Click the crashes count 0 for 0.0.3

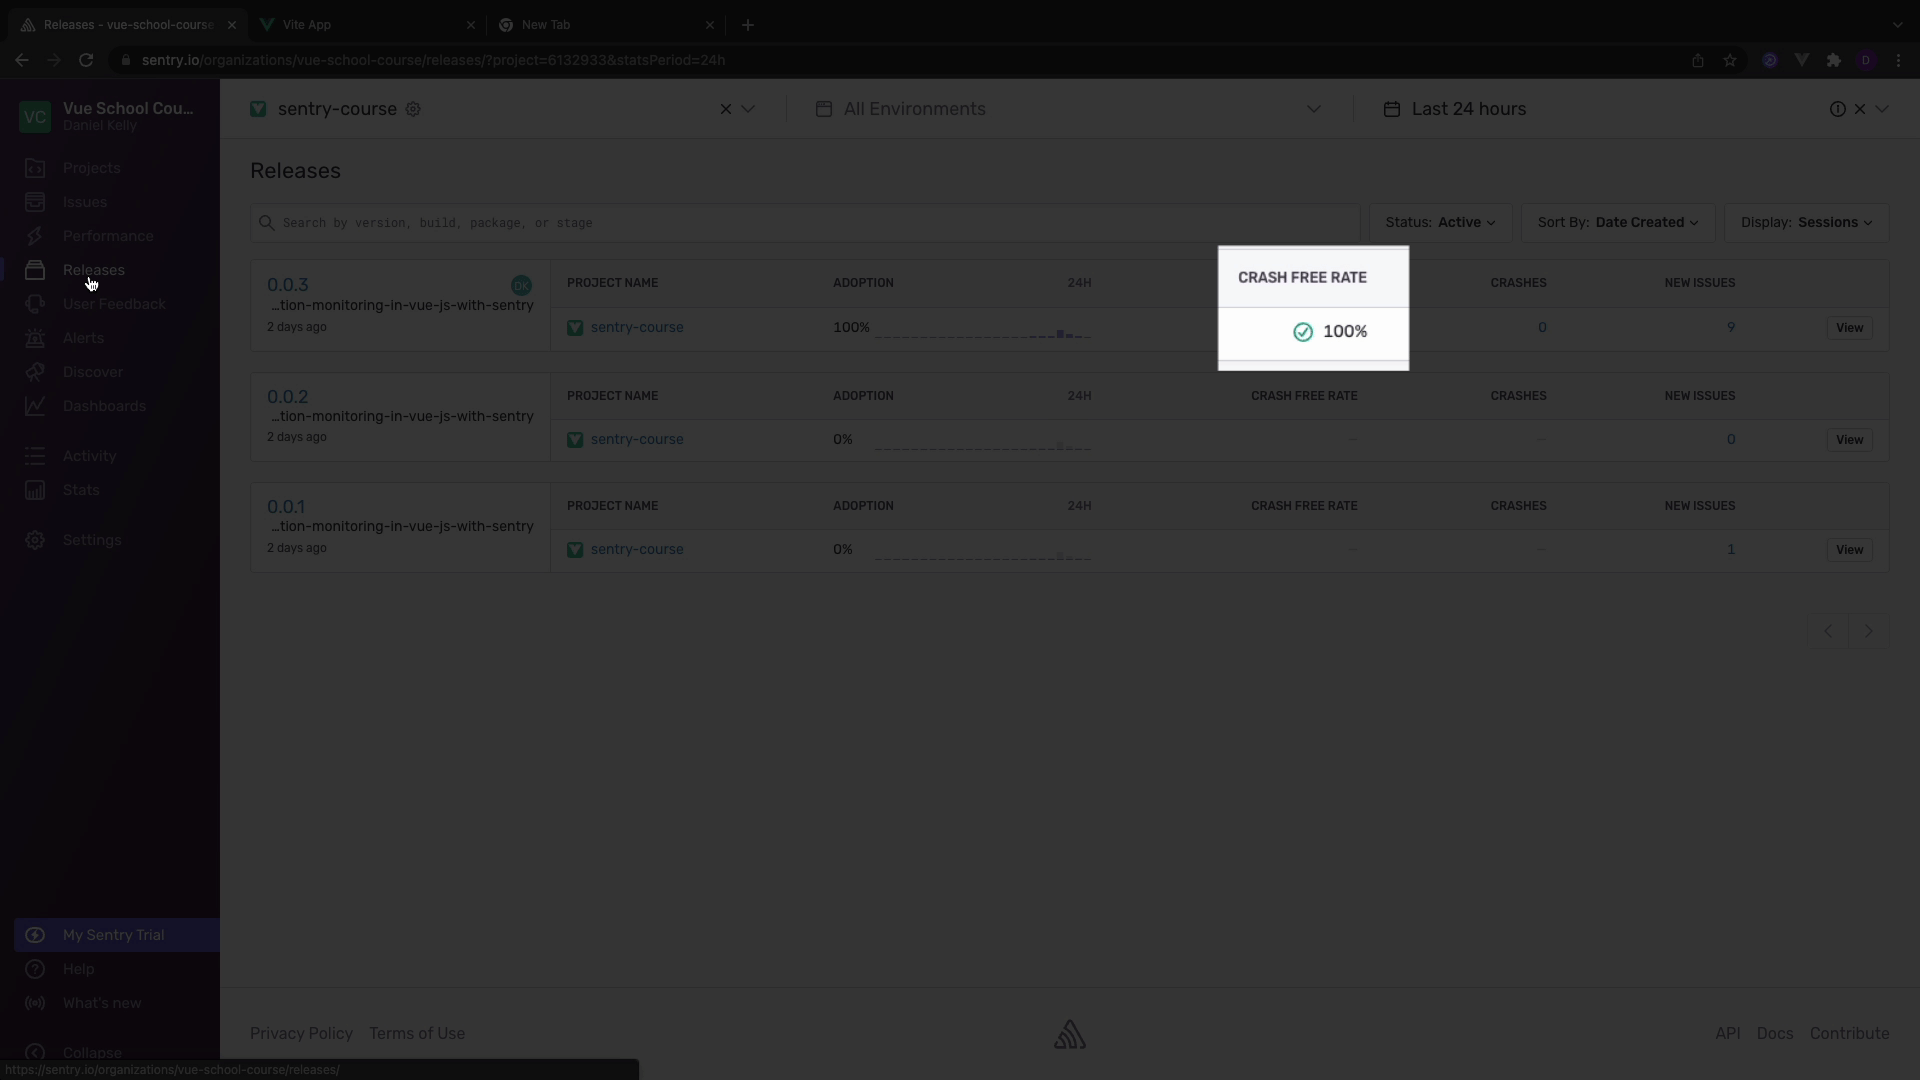pyautogui.click(x=1542, y=328)
